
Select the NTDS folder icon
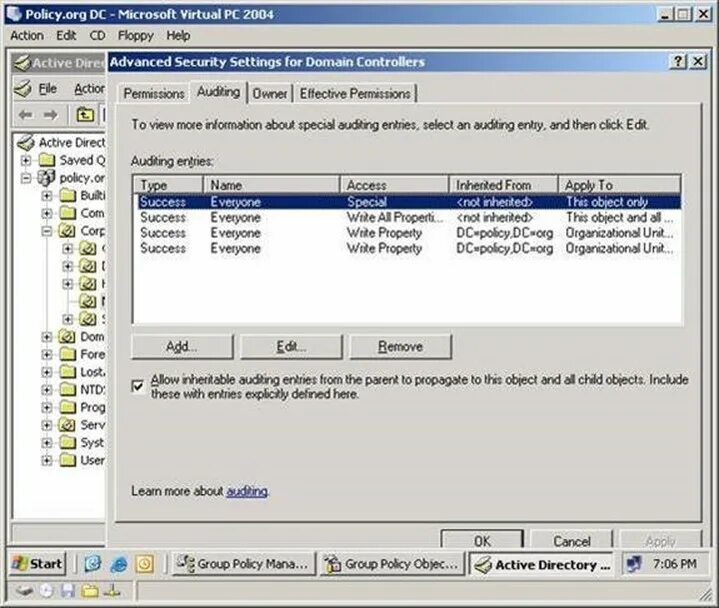pyautogui.click(x=67, y=389)
